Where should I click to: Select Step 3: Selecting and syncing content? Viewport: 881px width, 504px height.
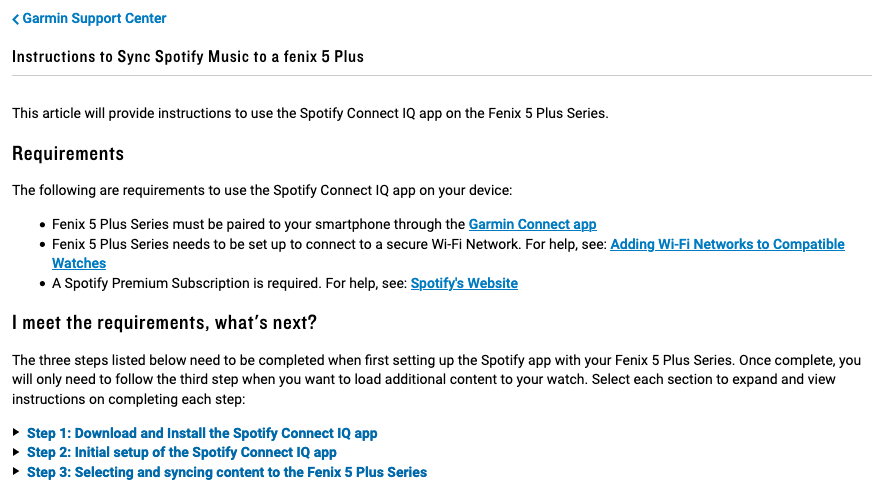pyautogui.click(x=227, y=472)
